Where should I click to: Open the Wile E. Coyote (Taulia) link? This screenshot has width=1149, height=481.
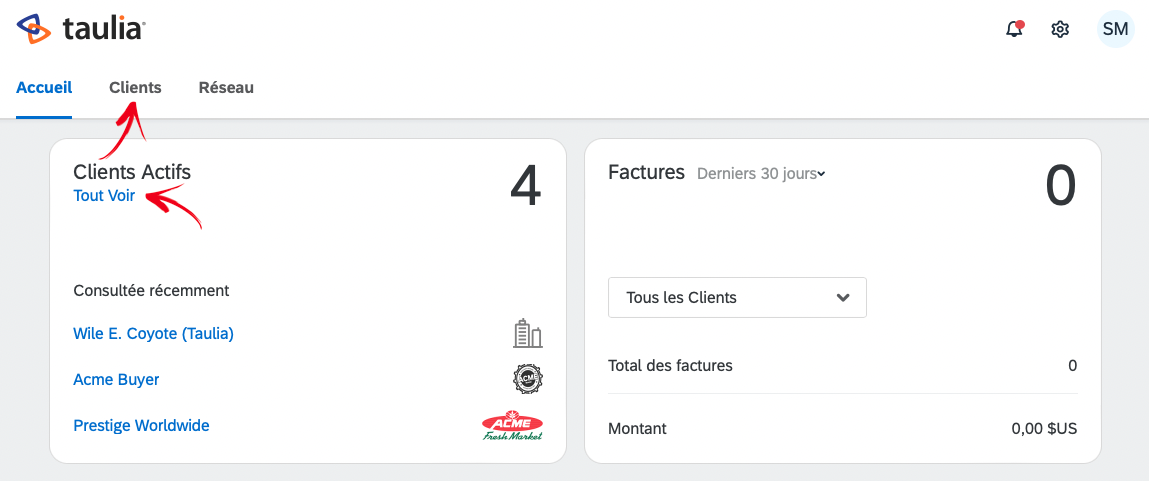154,334
